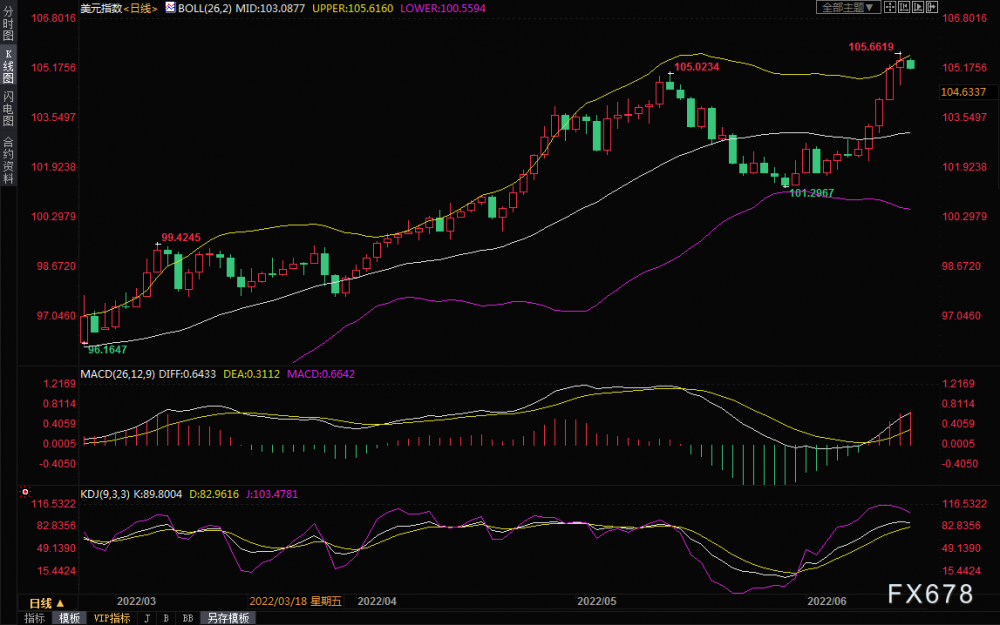Click the 2022/04 date label on timeline
The height and width of the screenshot is (625, 1000).
point(377,601)
